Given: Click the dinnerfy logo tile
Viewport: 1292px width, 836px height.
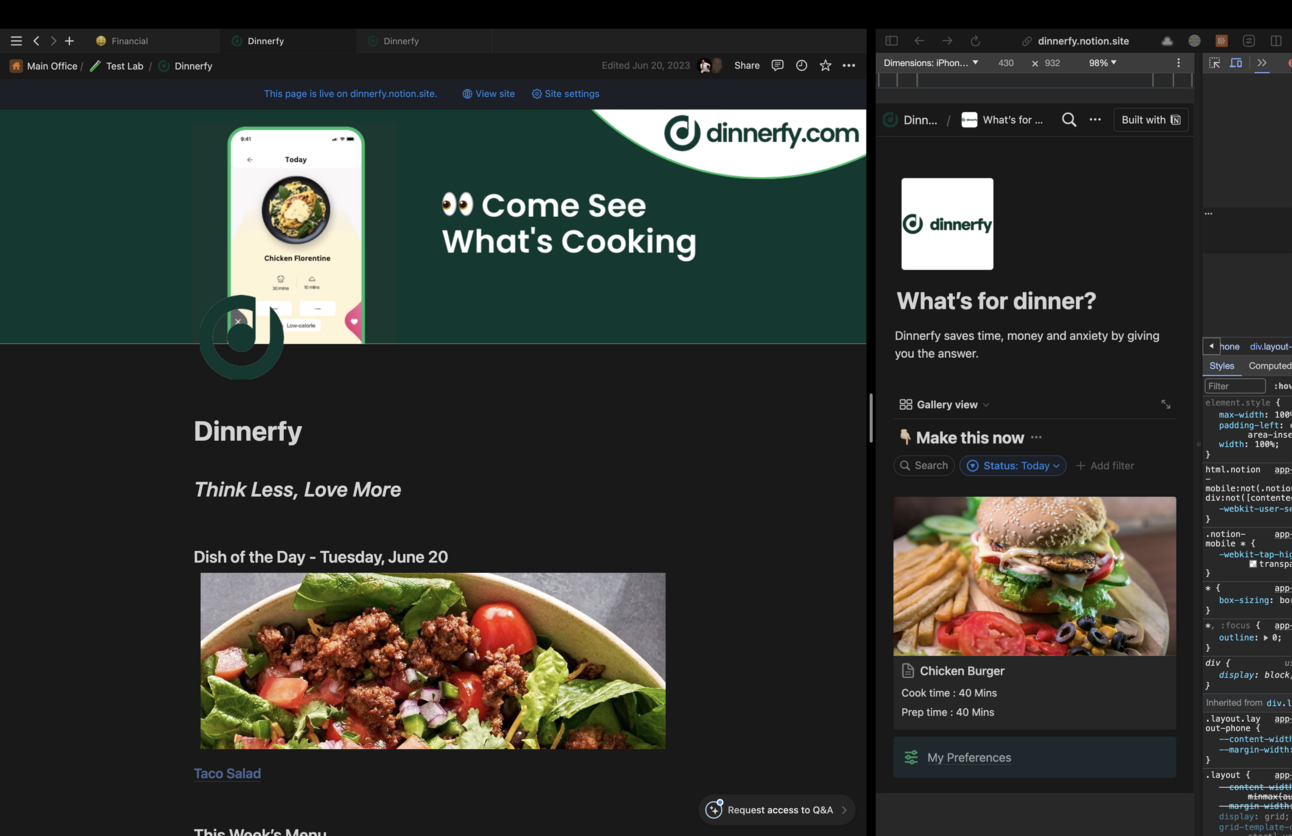Looking at the screenshot, I should [x=947, y=224].
